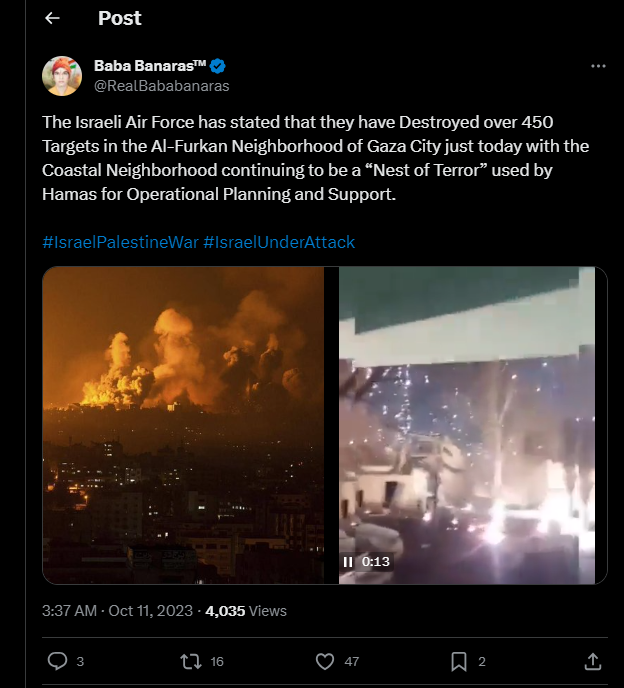Click the blue verified badge

[x=217, y=66]
